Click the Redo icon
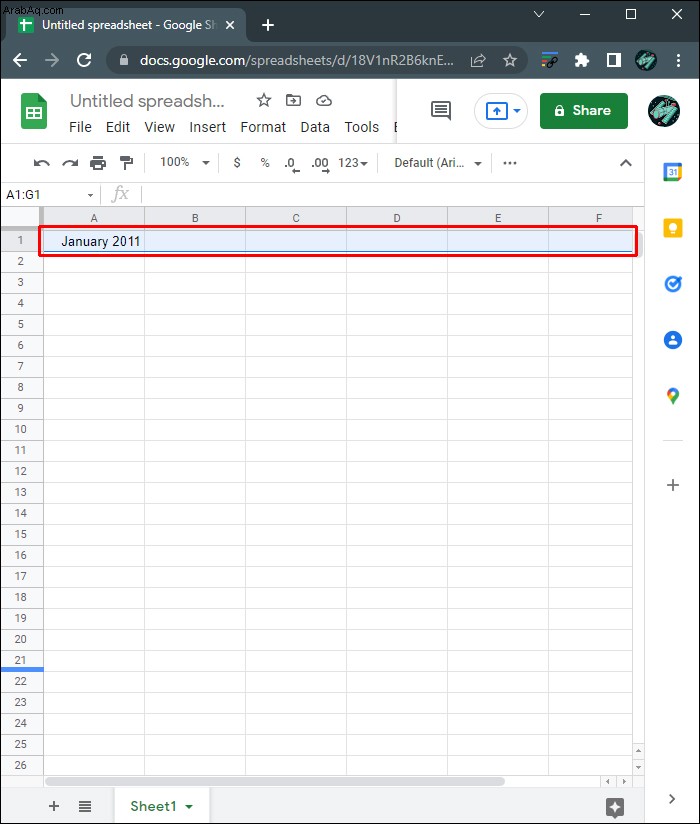The height and width of the screenshot is (824, 700). point(70,163)
